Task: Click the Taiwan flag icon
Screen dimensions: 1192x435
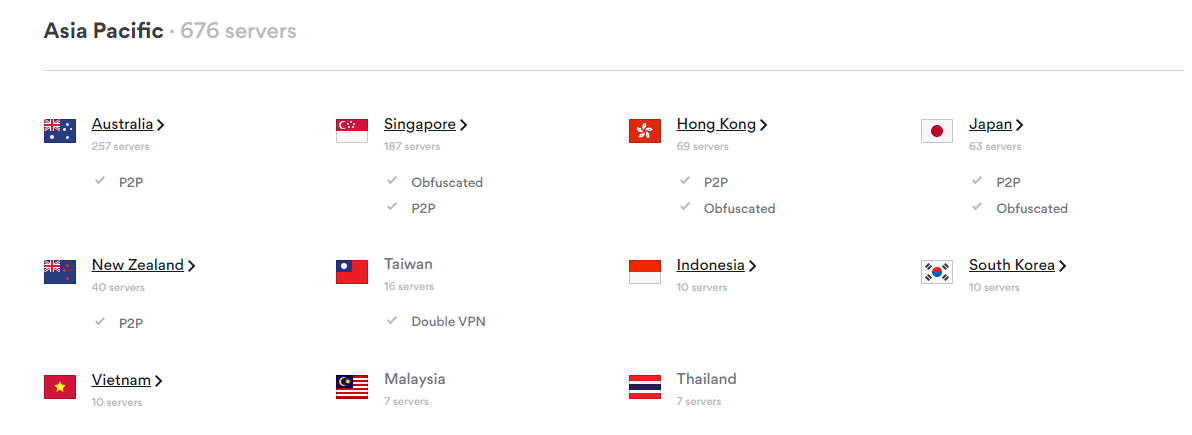Action: tap(352, 271)
